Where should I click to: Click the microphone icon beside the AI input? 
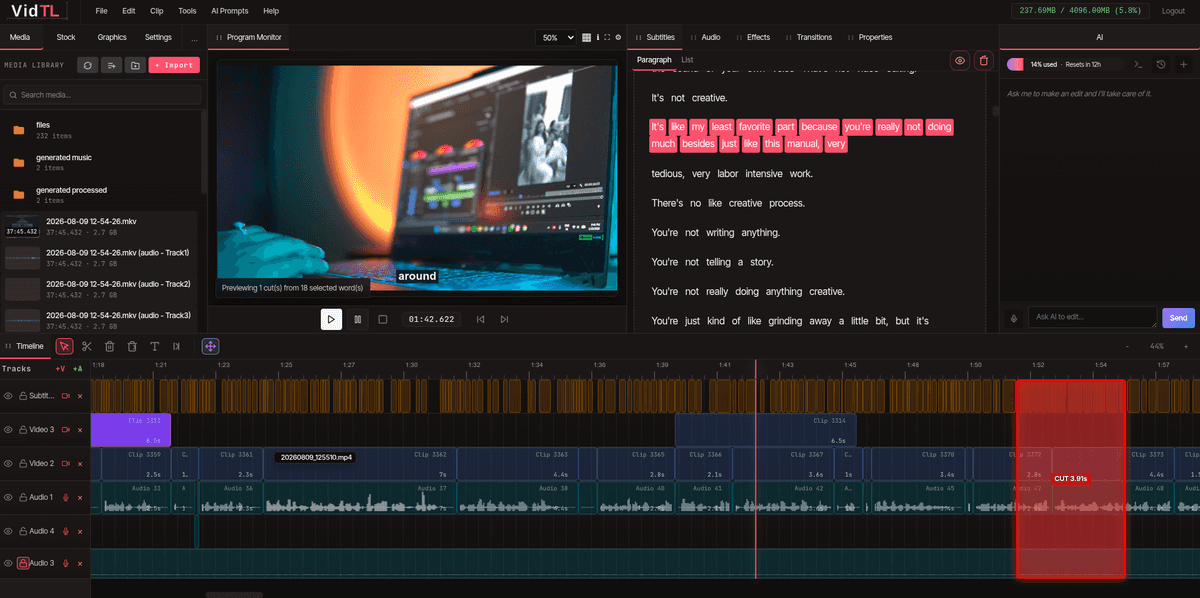(1014, 318)
